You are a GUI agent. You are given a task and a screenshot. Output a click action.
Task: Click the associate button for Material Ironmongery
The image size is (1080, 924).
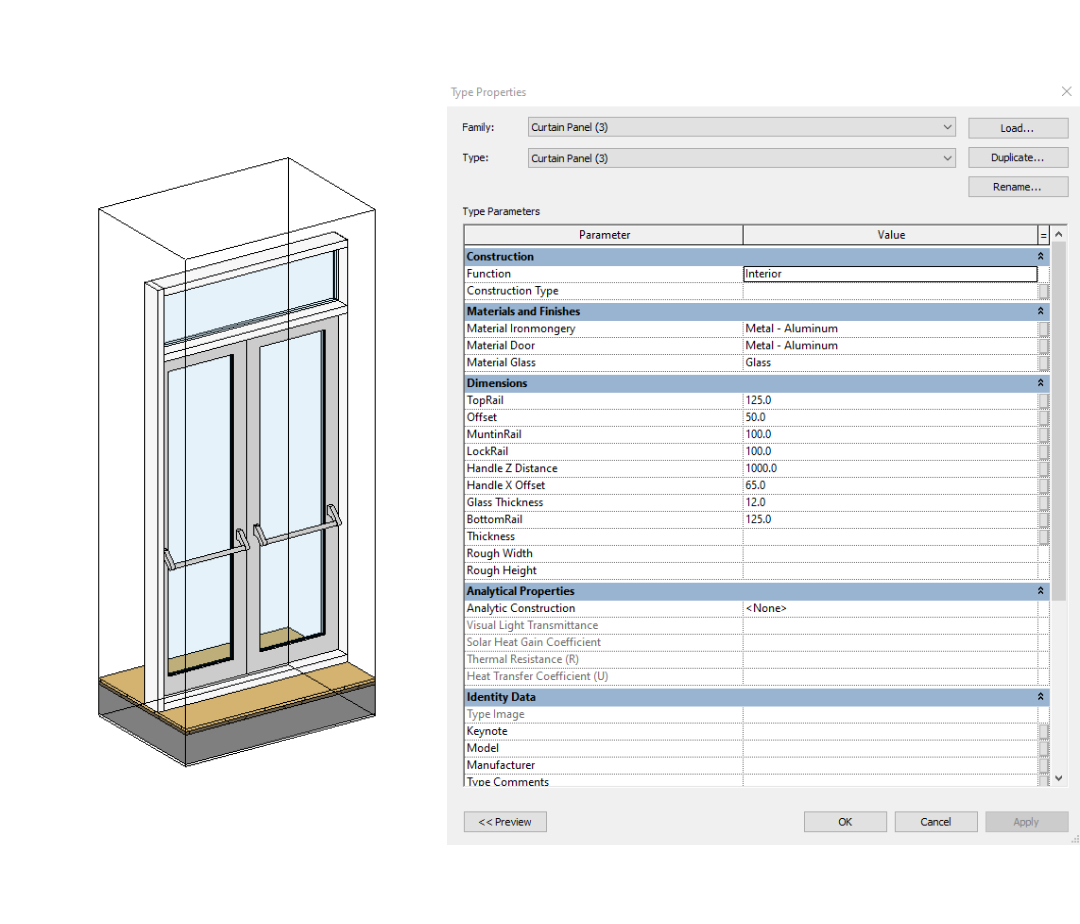pyautogui.click(x=1043, y=329)
